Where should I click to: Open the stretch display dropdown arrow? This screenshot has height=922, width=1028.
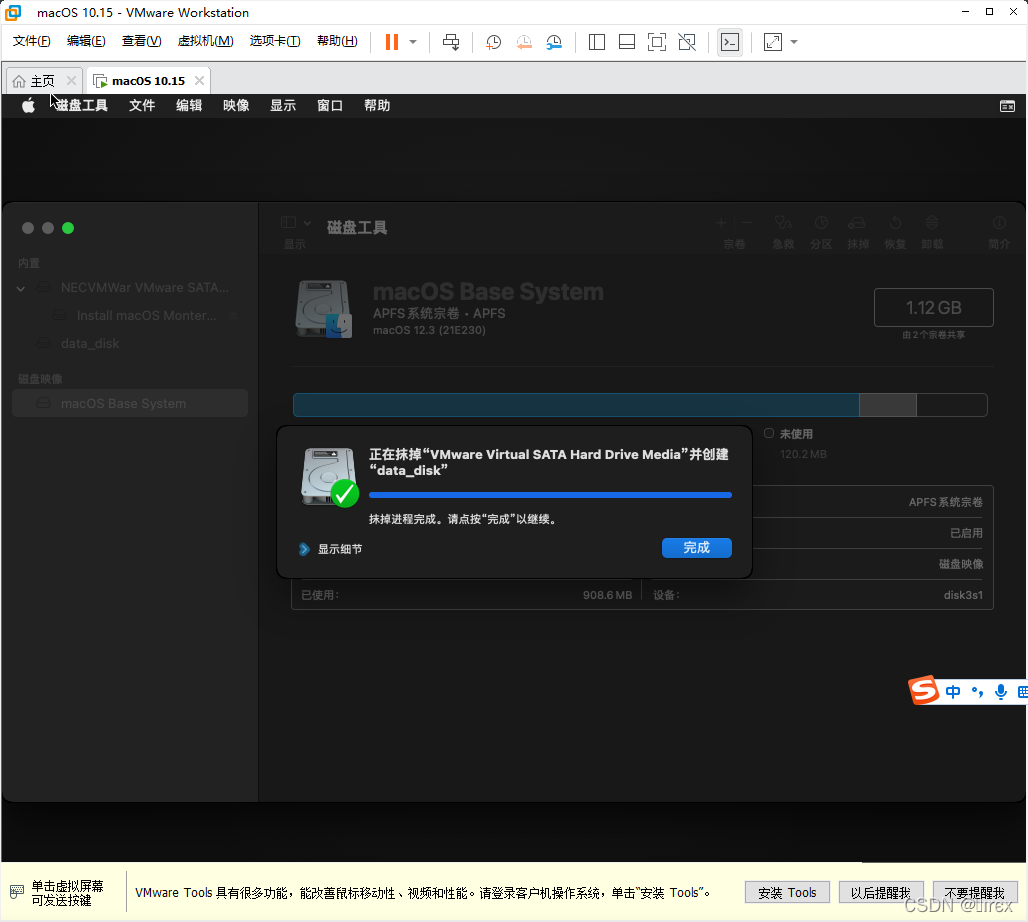pos(794,42)
